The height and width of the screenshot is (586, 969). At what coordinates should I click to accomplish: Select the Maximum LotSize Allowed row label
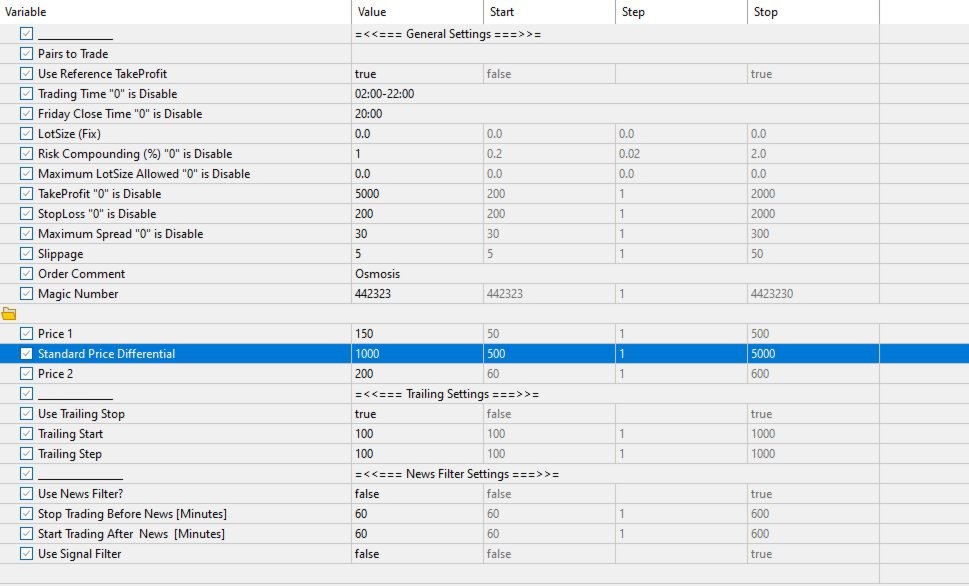tap(144, 174)
